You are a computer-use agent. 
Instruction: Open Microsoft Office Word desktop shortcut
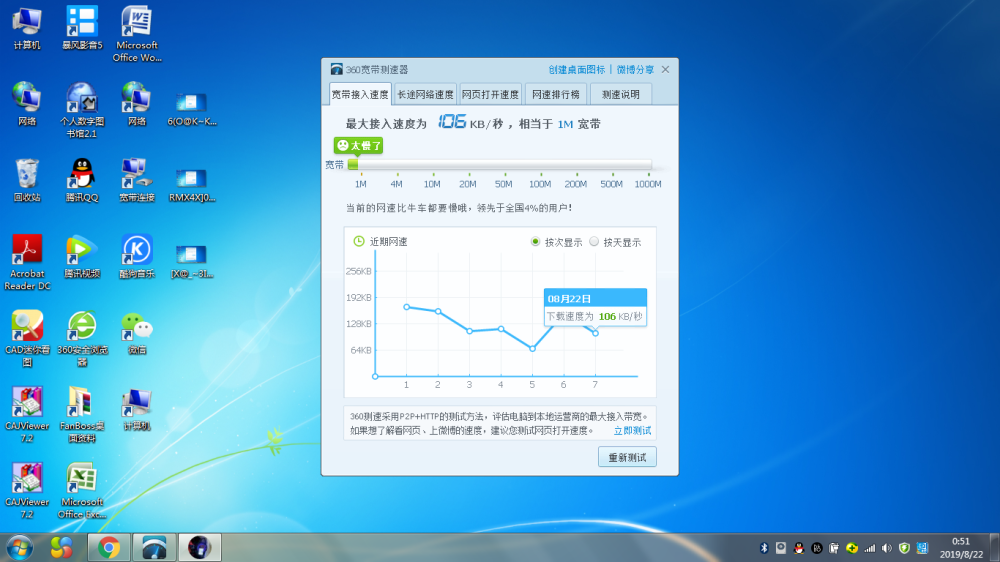(136, 33)
